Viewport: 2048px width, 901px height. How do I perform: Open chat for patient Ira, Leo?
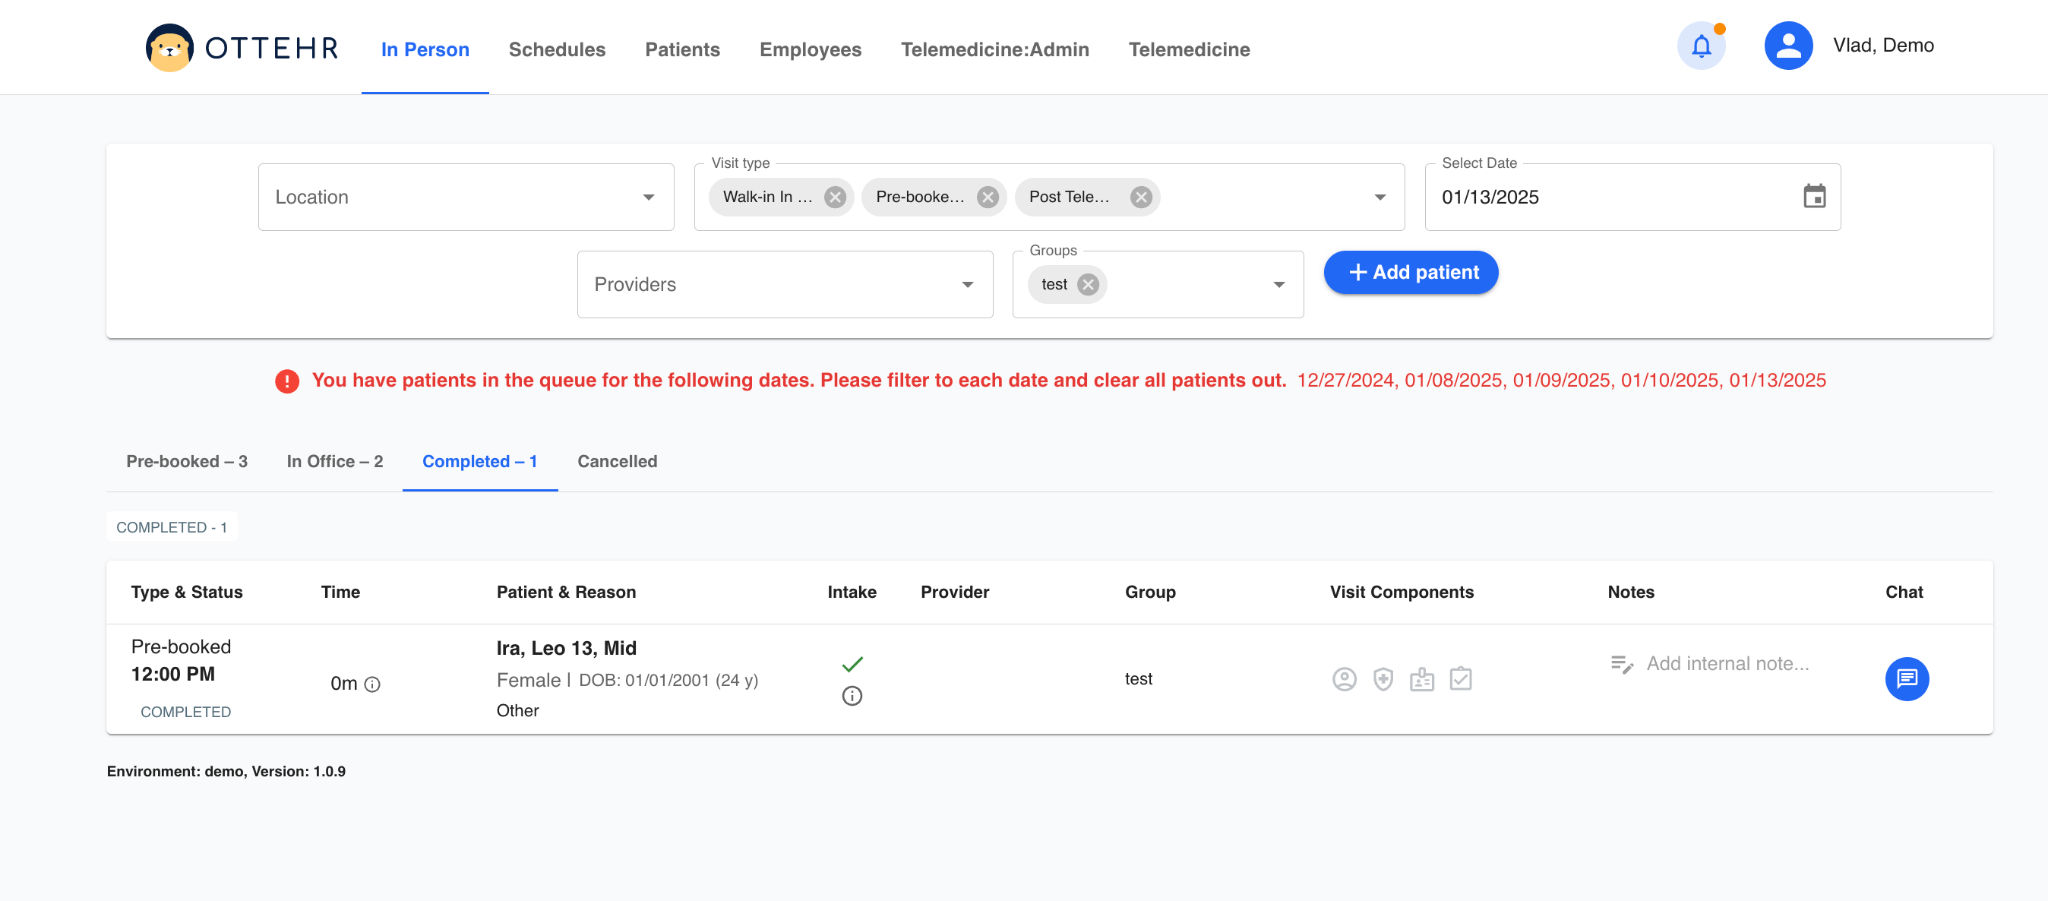pyautogui.click(x=1906, y=679)
